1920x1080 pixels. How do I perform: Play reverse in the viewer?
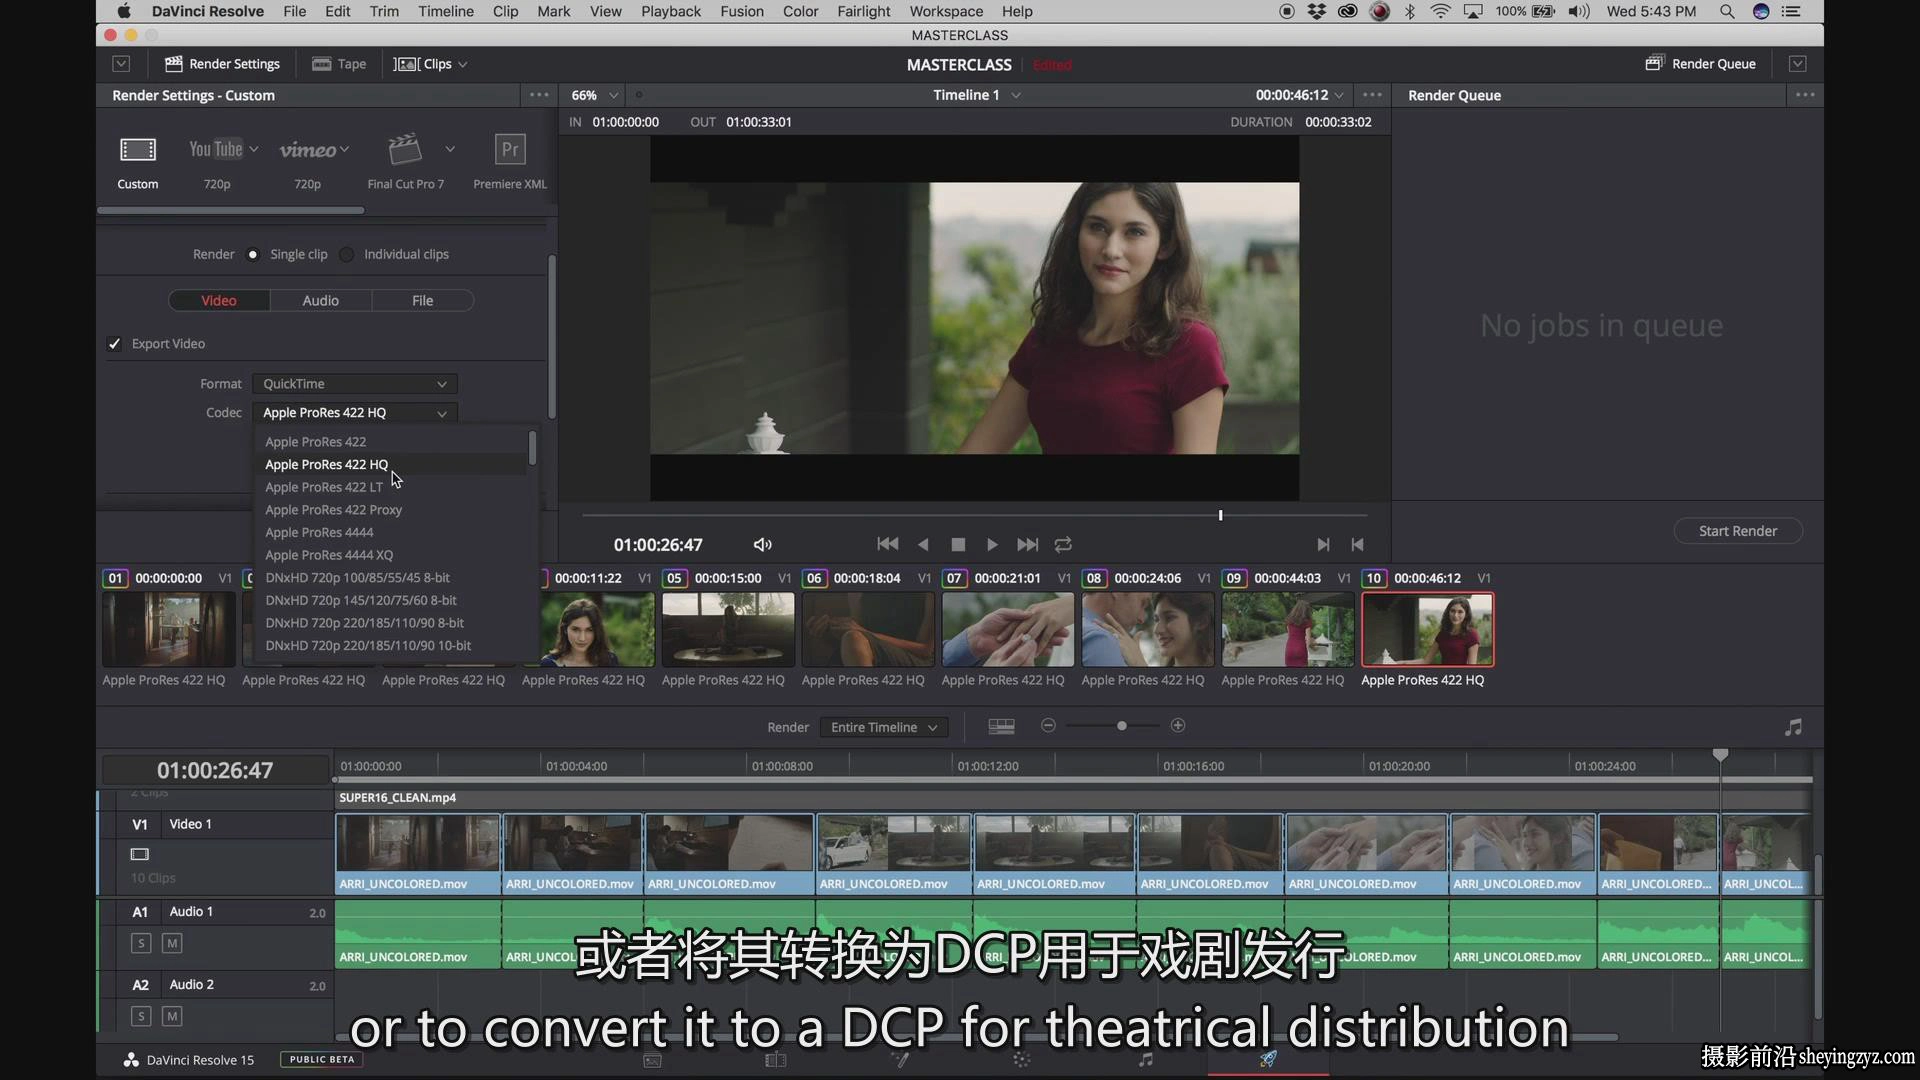(923, 545)
